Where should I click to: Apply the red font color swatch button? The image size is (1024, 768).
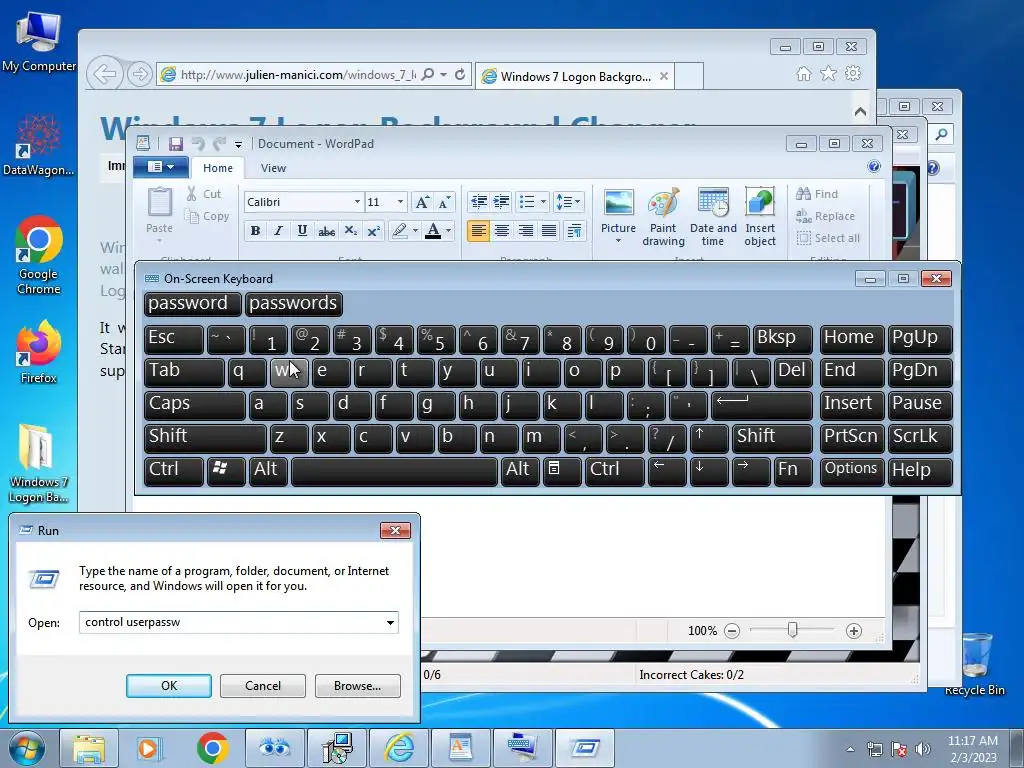(432, 231)
